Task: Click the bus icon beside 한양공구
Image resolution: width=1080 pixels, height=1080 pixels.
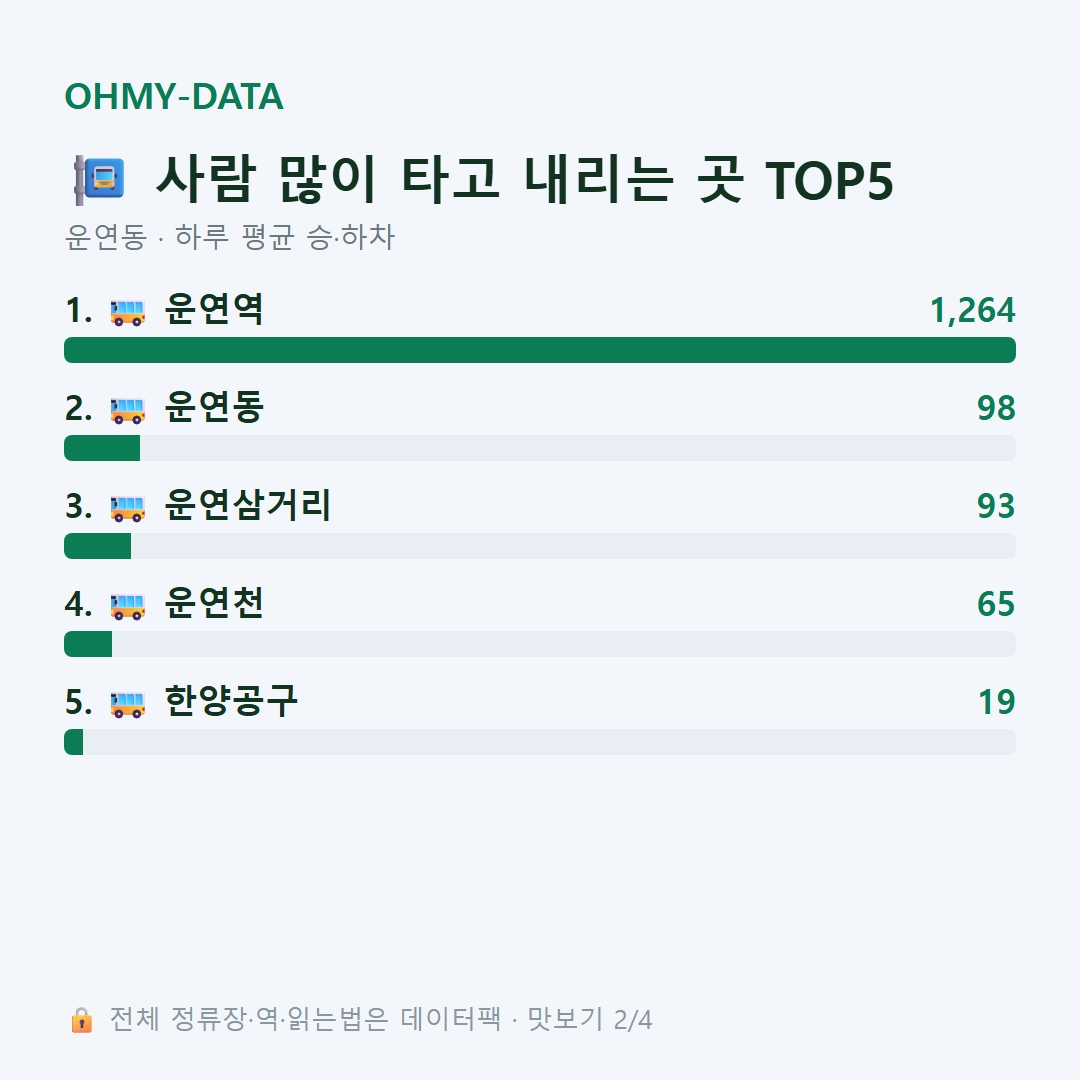Action: [127, 704]
